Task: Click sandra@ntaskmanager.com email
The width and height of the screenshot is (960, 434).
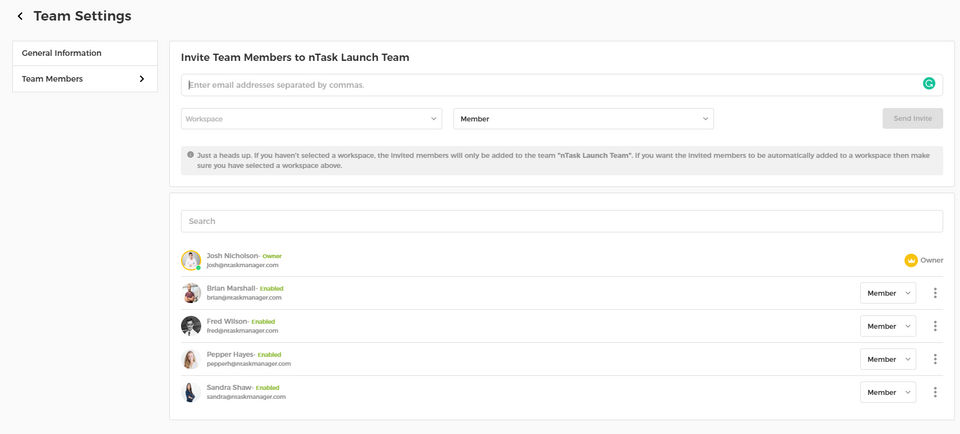Action: (x=246, y=397)
